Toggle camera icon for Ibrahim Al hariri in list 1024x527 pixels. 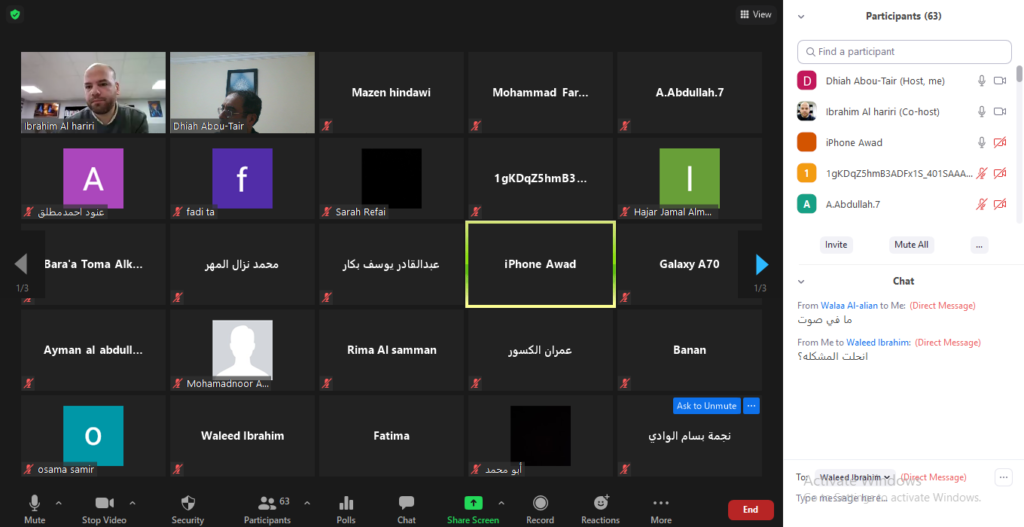click(1000, 112)
